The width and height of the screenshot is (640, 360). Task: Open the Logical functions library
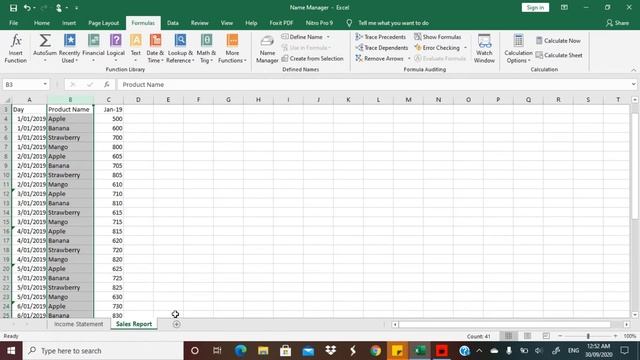(116, 48)
